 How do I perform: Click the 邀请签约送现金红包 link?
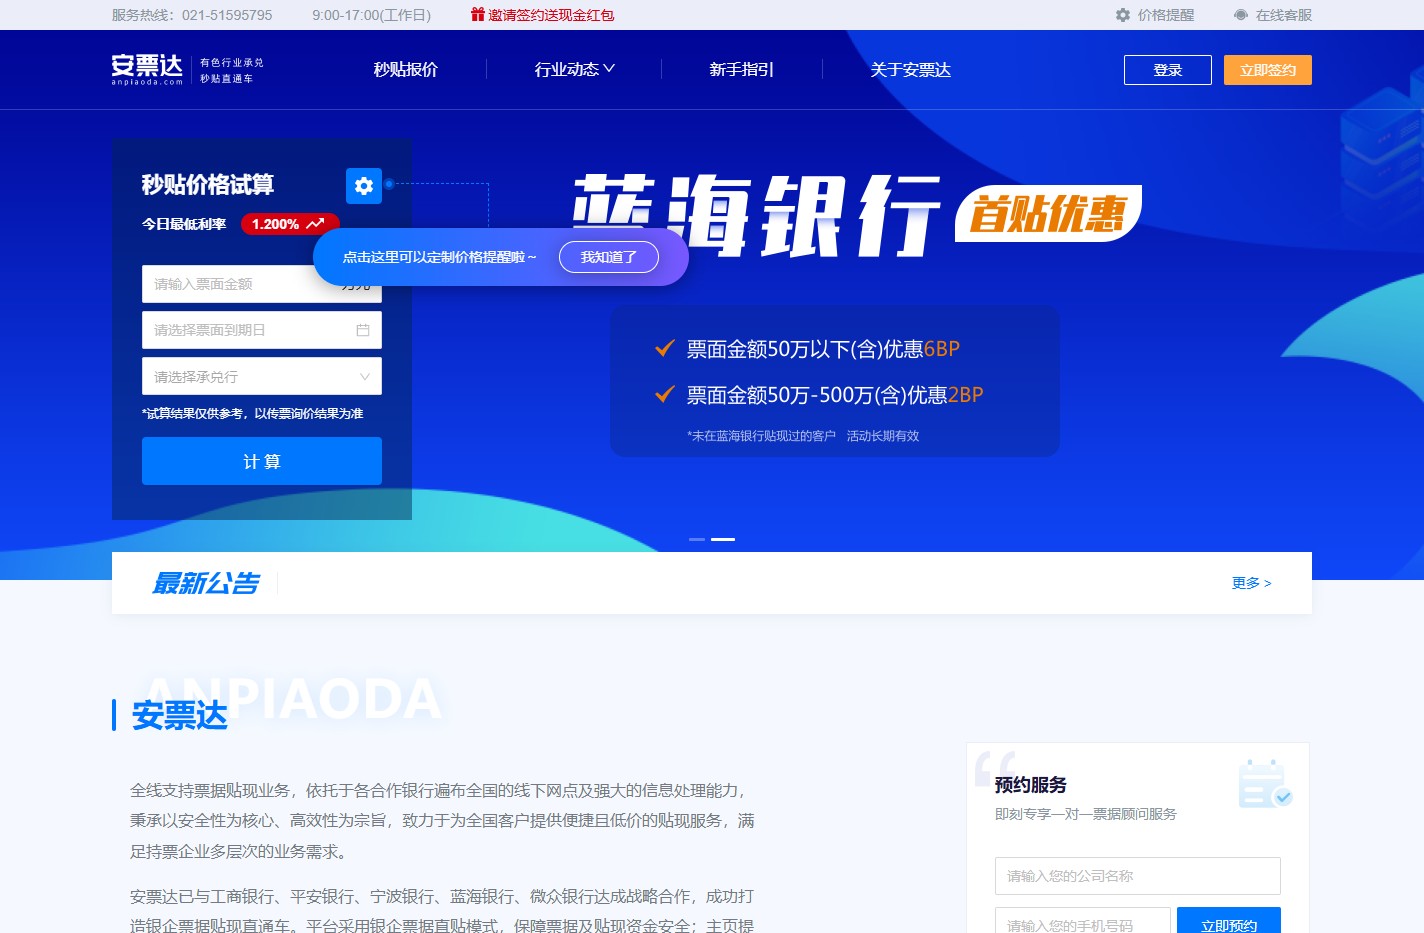pos(551,15)
